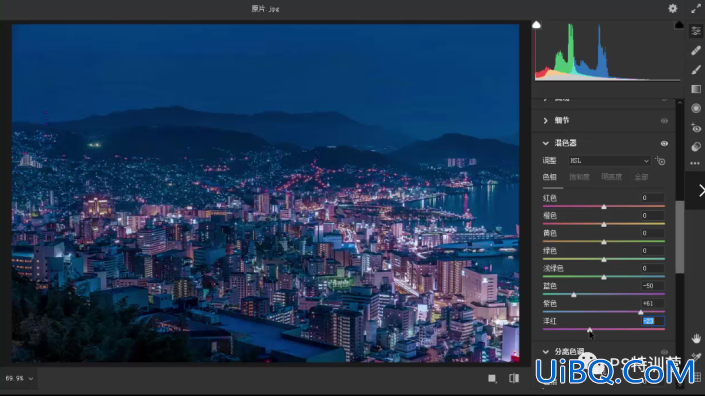
Task: Toggle visibility of 混色器 panel
Action: point(664,143)
